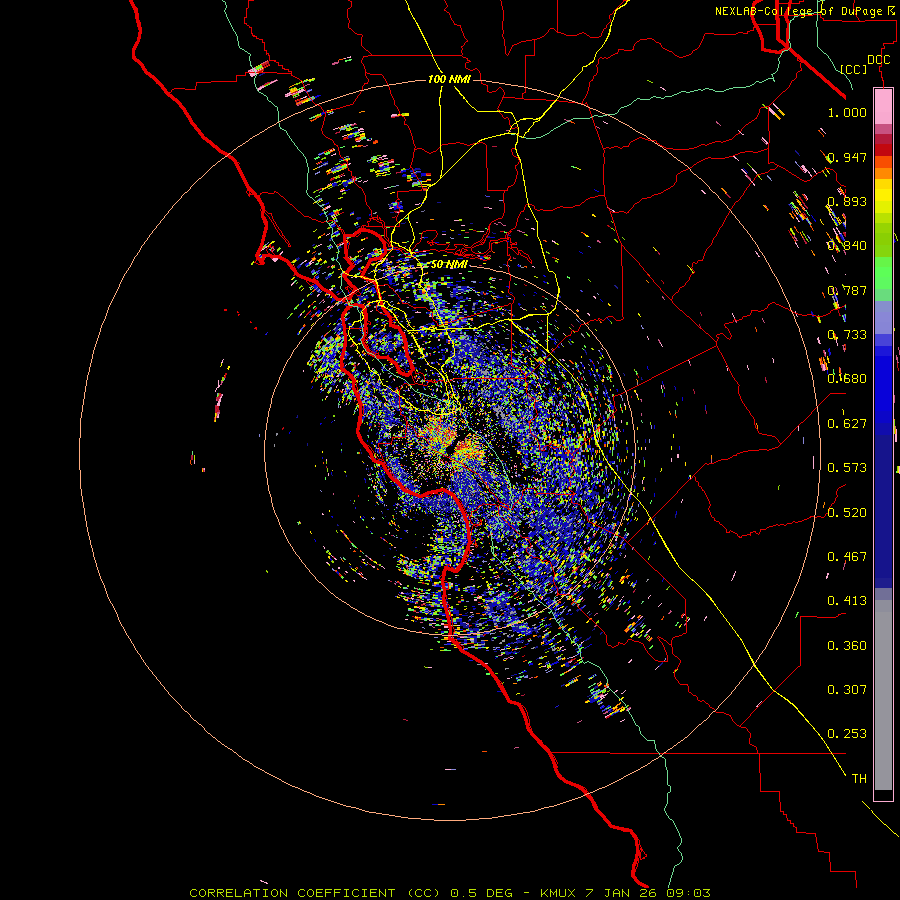Click the 0.253 legend value
Viewport: 900px width, 900px height.
pos(847,734)
